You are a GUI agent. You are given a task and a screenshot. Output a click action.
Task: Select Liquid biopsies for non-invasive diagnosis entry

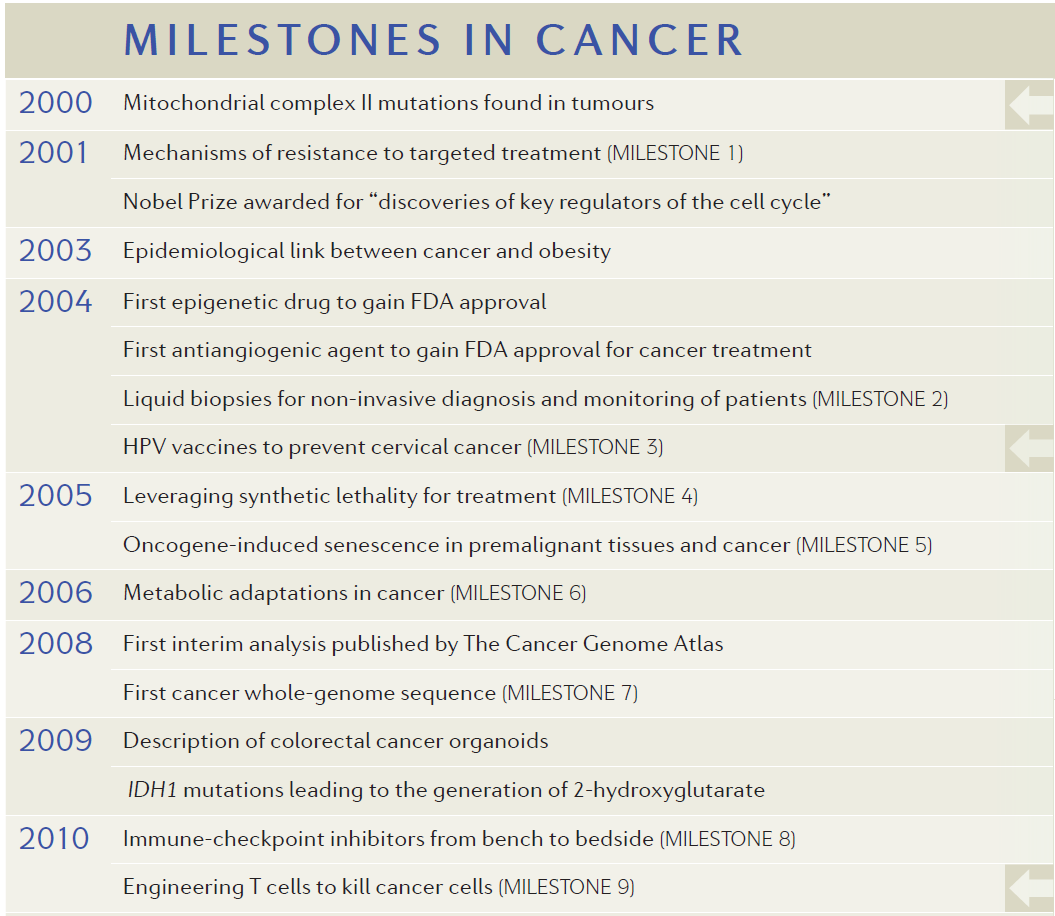pyautogui.click(x=536, y=399)
